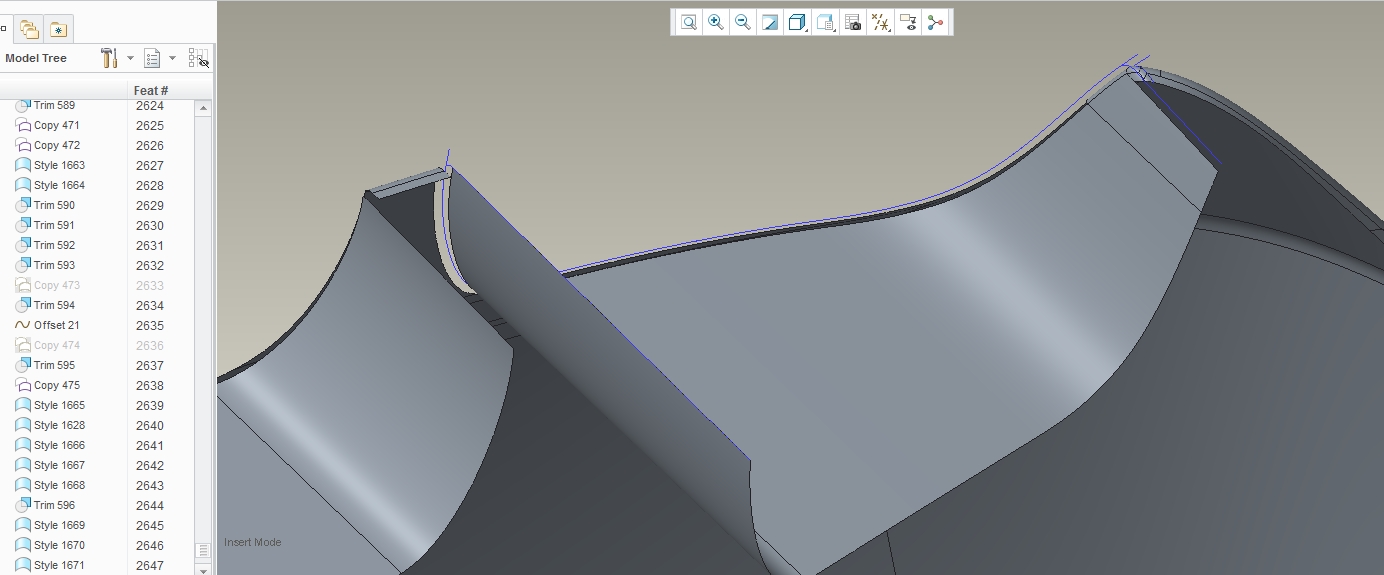Click the Repaint screen icon

pos(770,22)
